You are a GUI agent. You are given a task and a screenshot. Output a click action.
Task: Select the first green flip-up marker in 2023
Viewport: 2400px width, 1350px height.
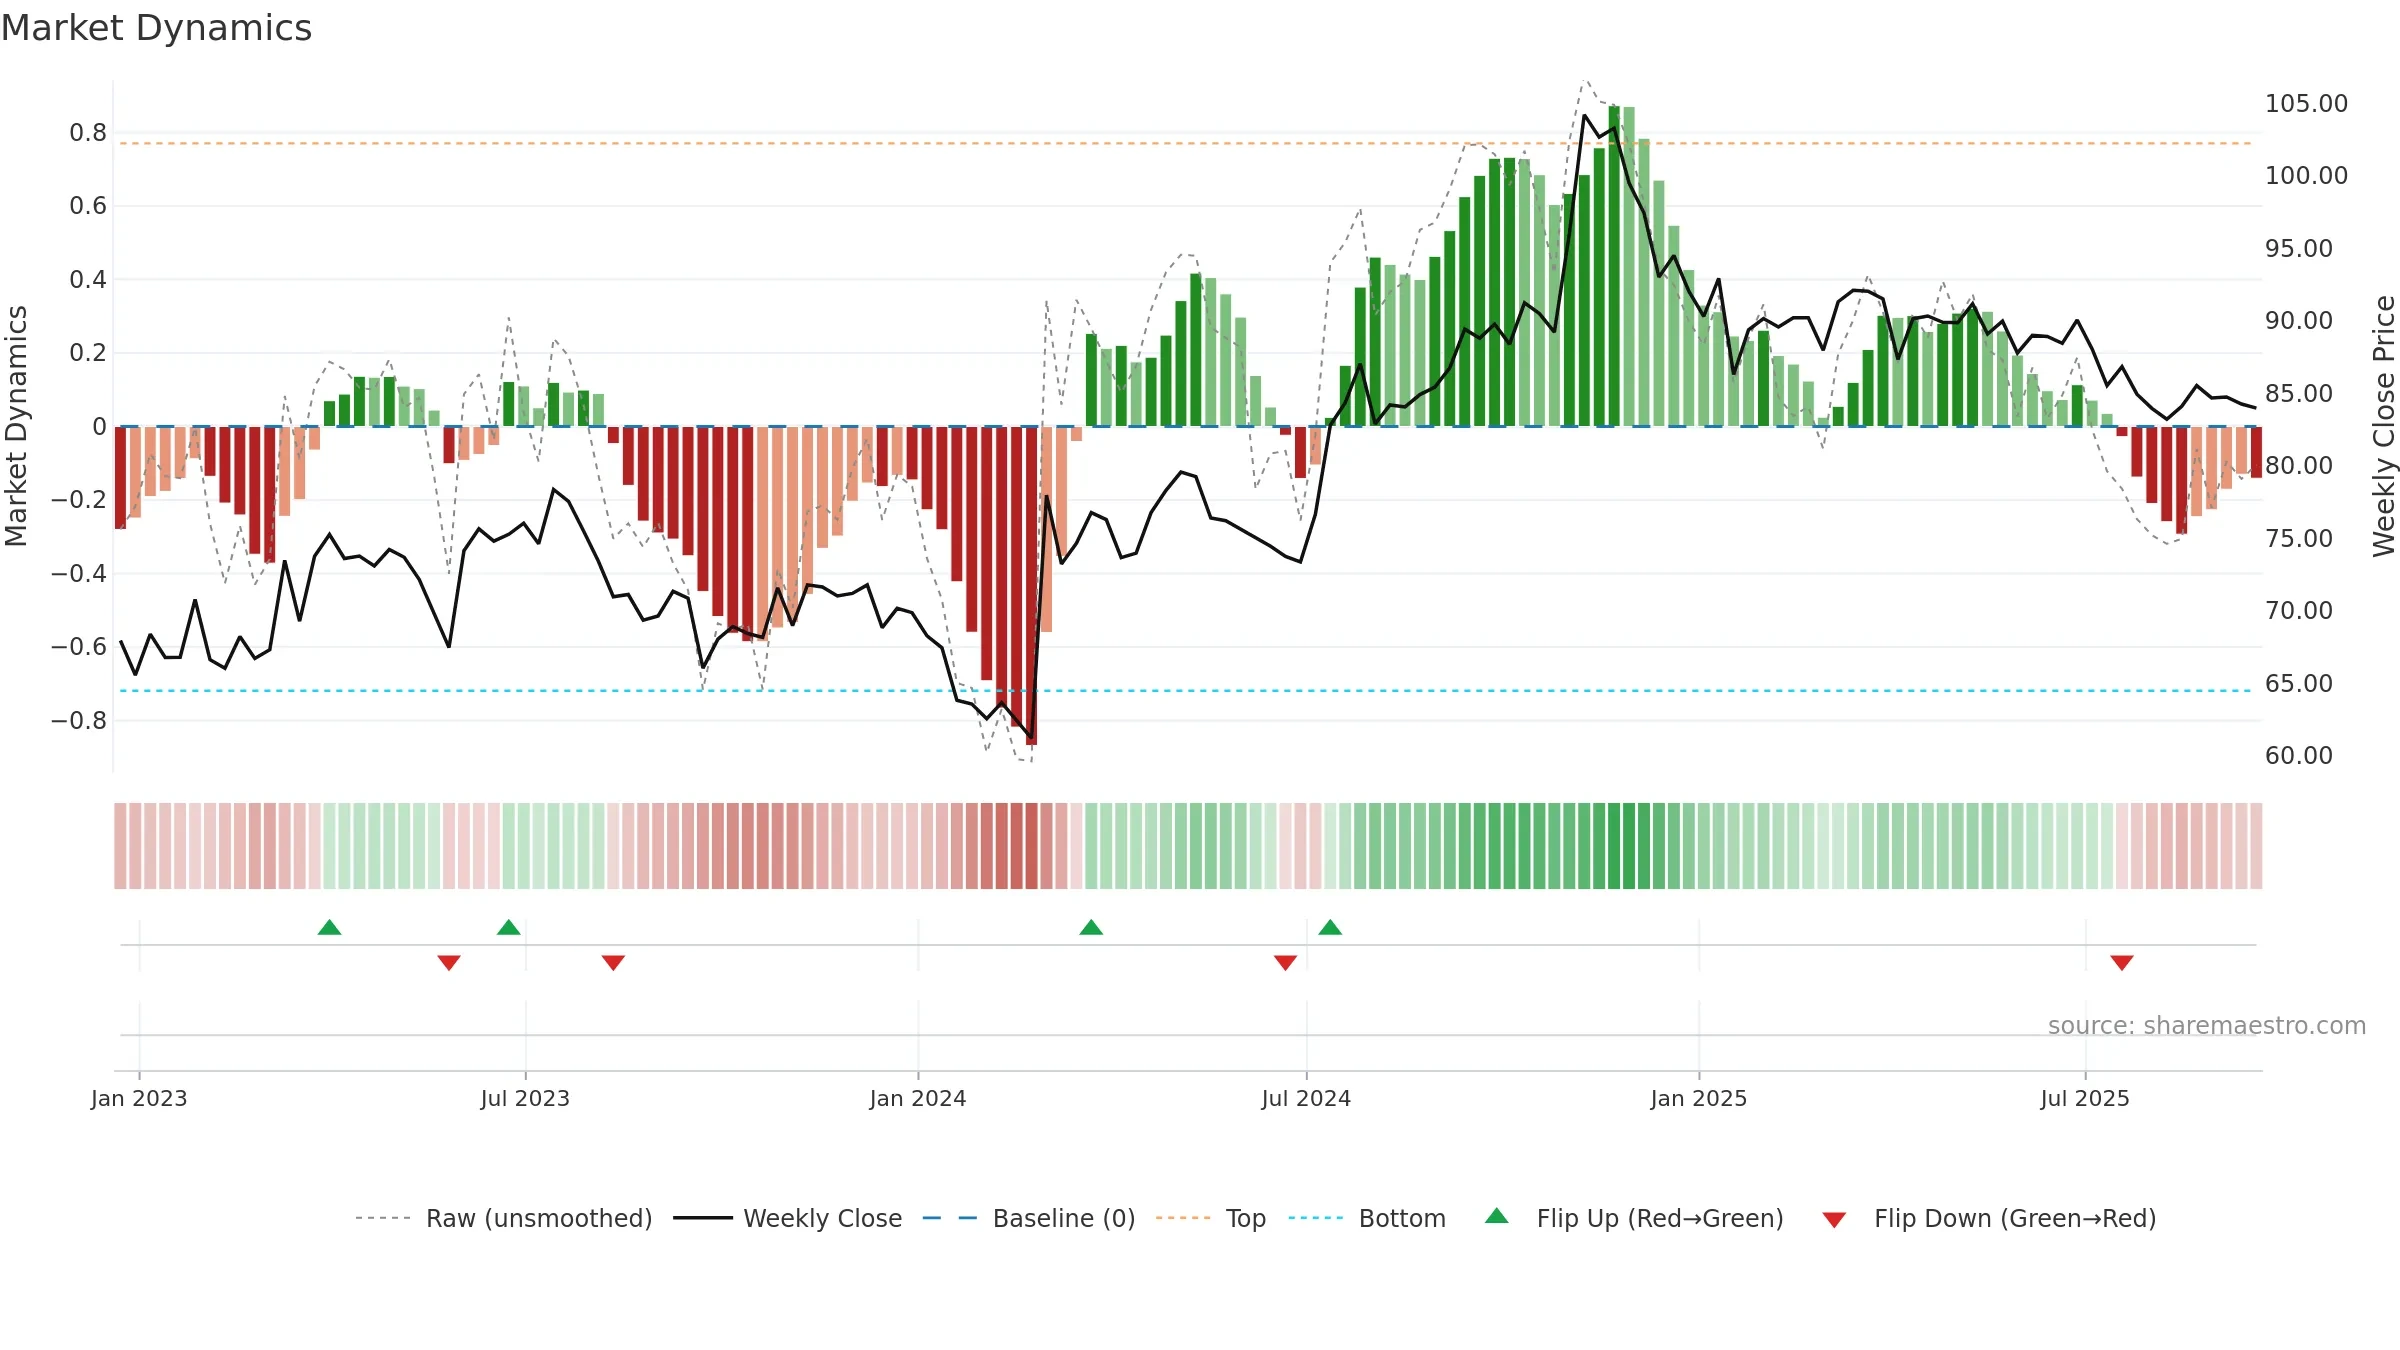(329, 927)
